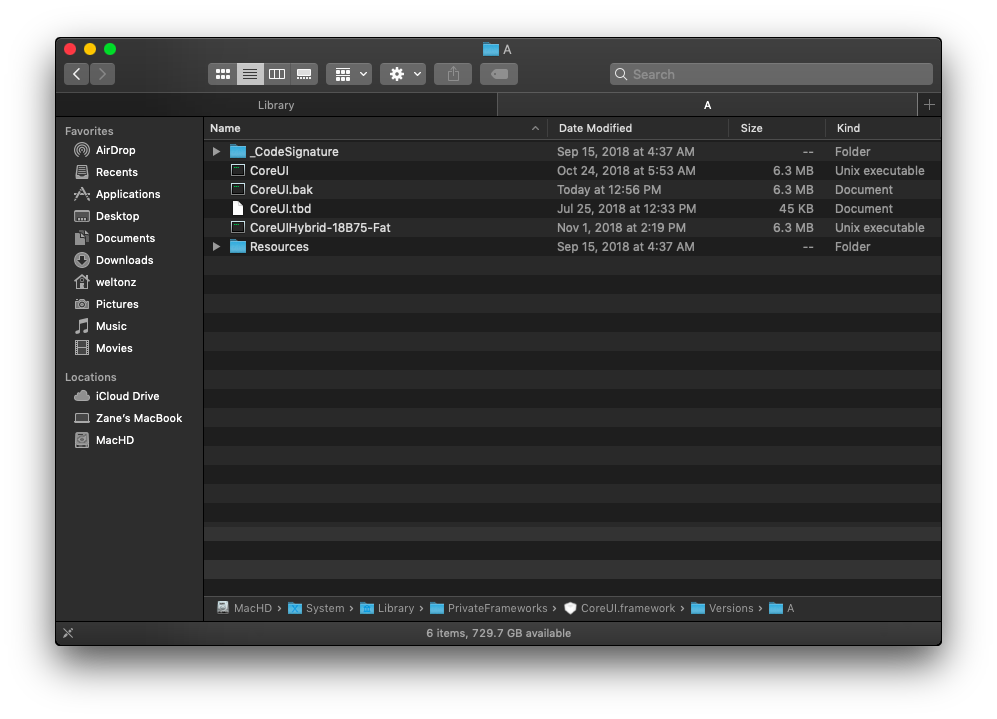Go back to previous folder
Screen dimensions: 997x719
[77, 74]
